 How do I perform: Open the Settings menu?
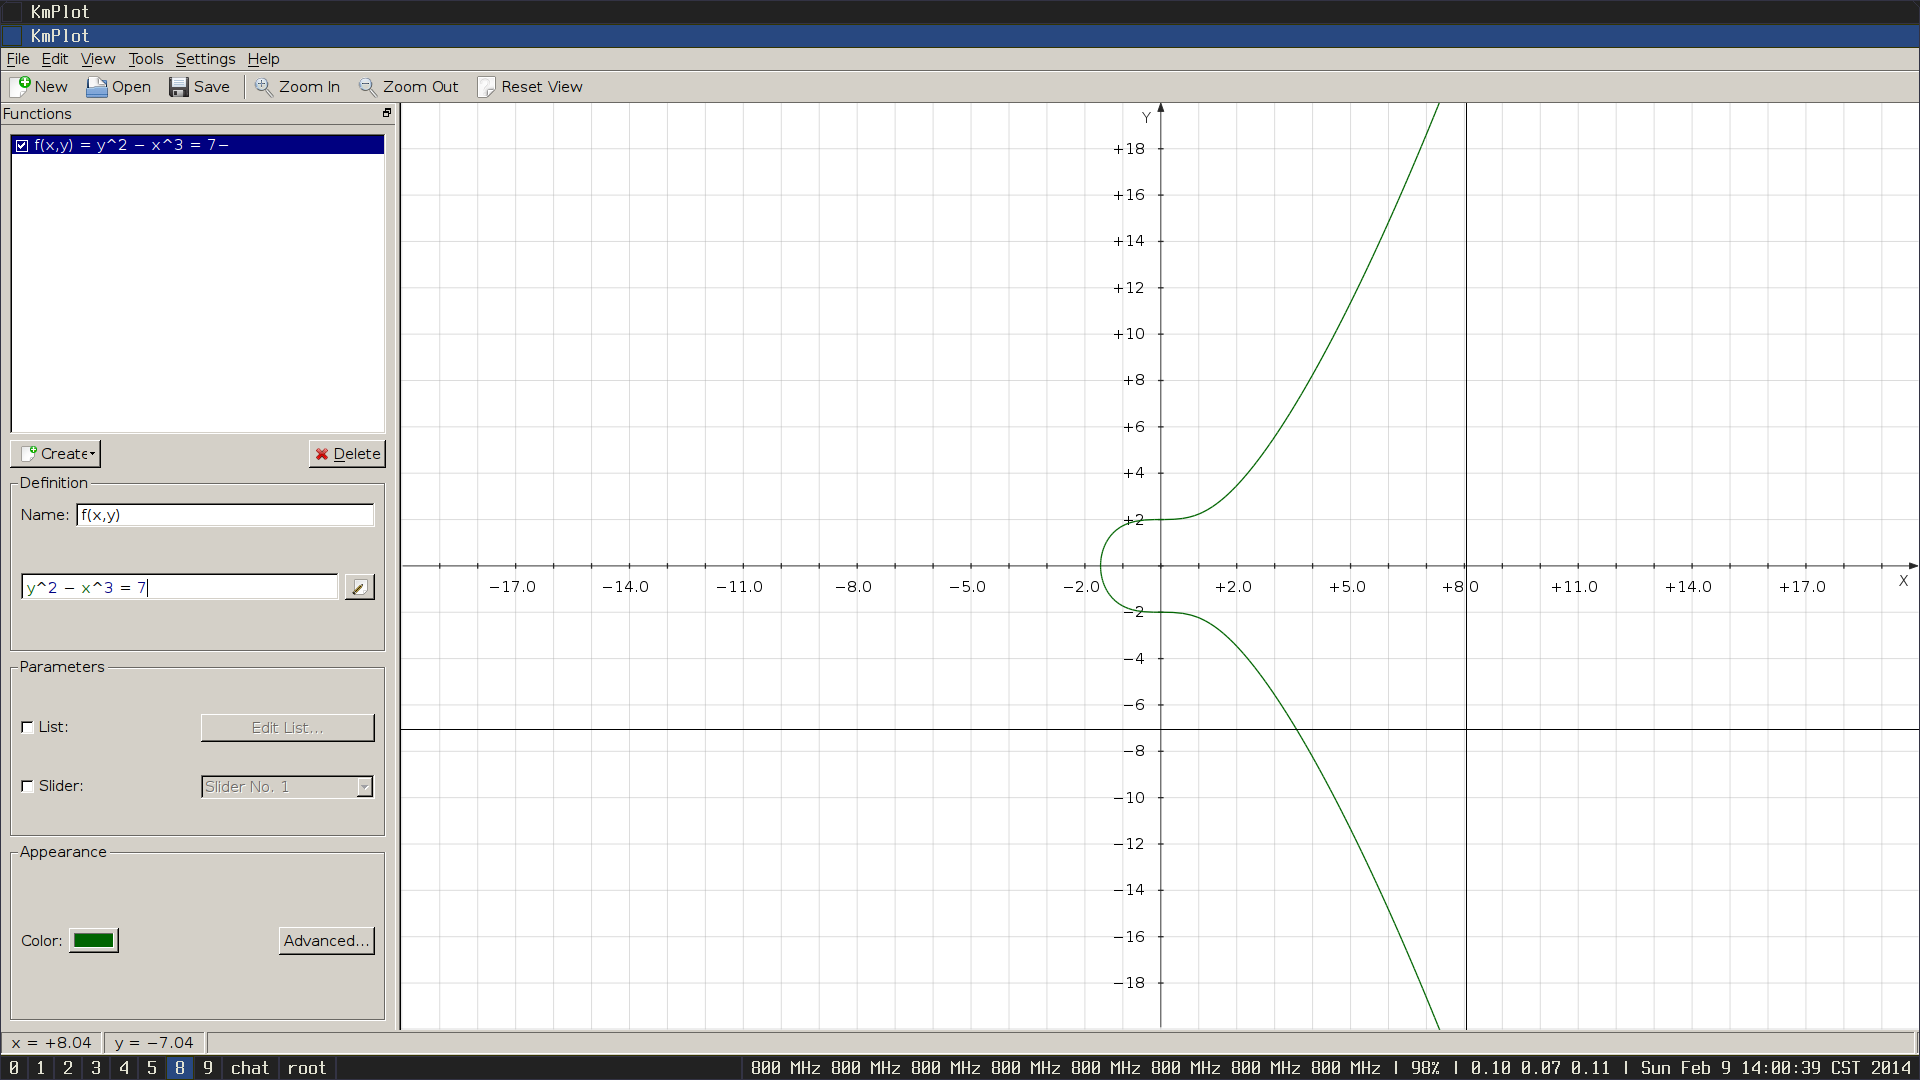(205, 59)
